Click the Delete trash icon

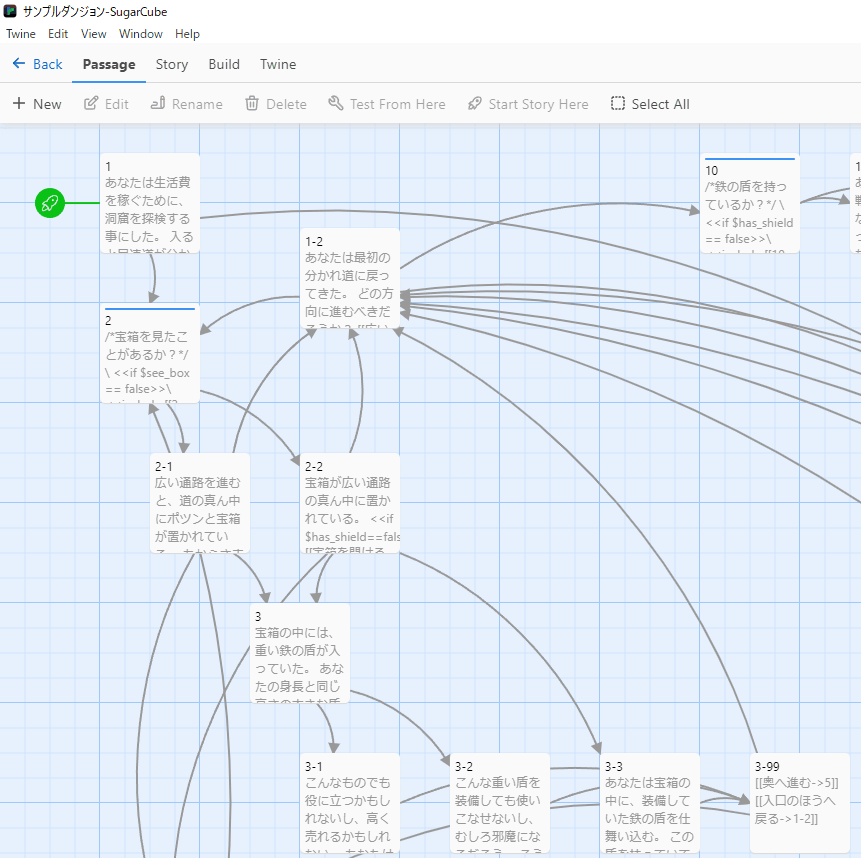click(x=251, y=103)
